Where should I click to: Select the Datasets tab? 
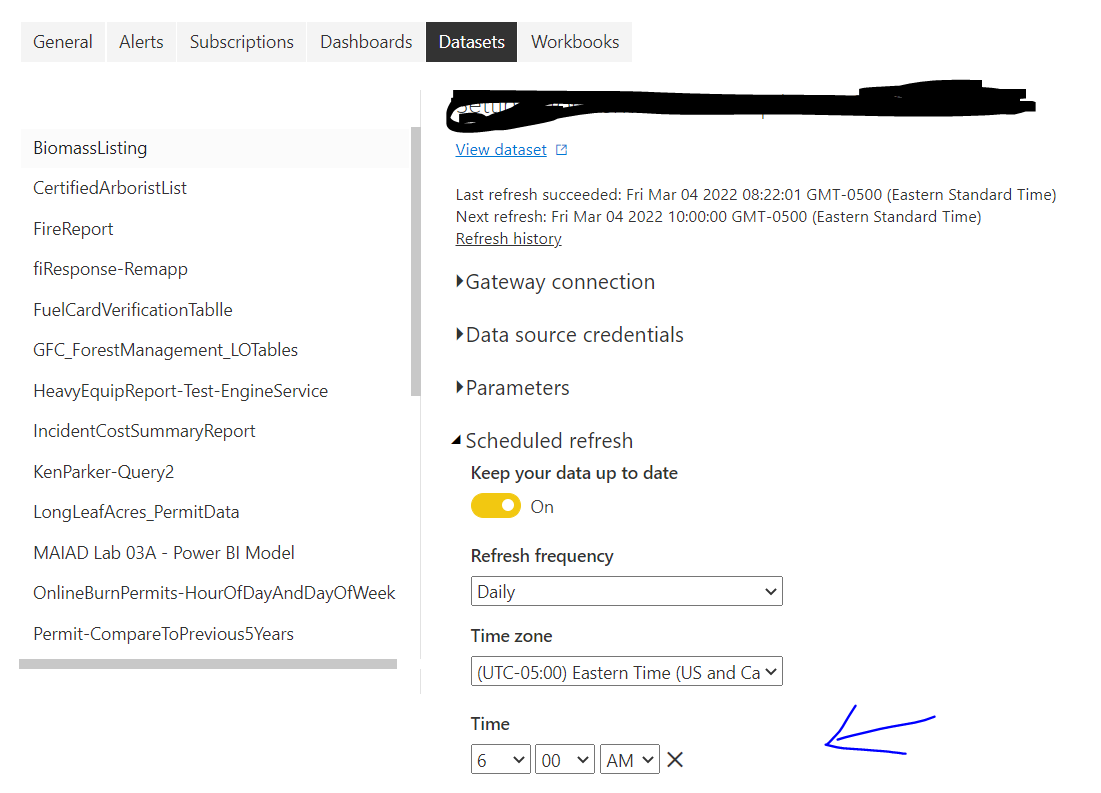(471, 42)
